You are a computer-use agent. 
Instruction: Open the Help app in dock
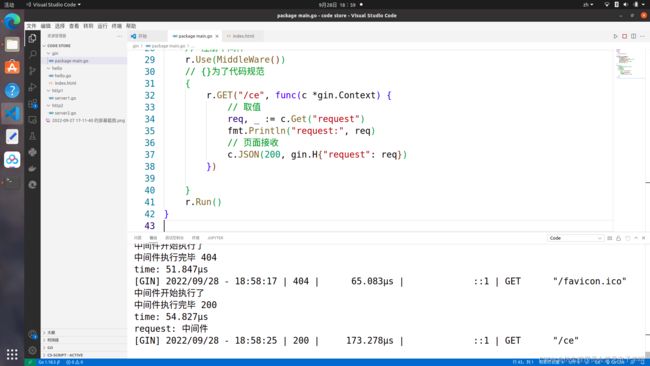click(12, 90)
